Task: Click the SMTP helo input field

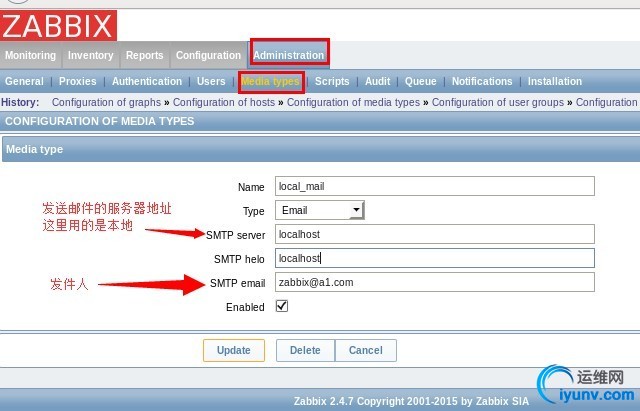Action: tap(435, 258)
